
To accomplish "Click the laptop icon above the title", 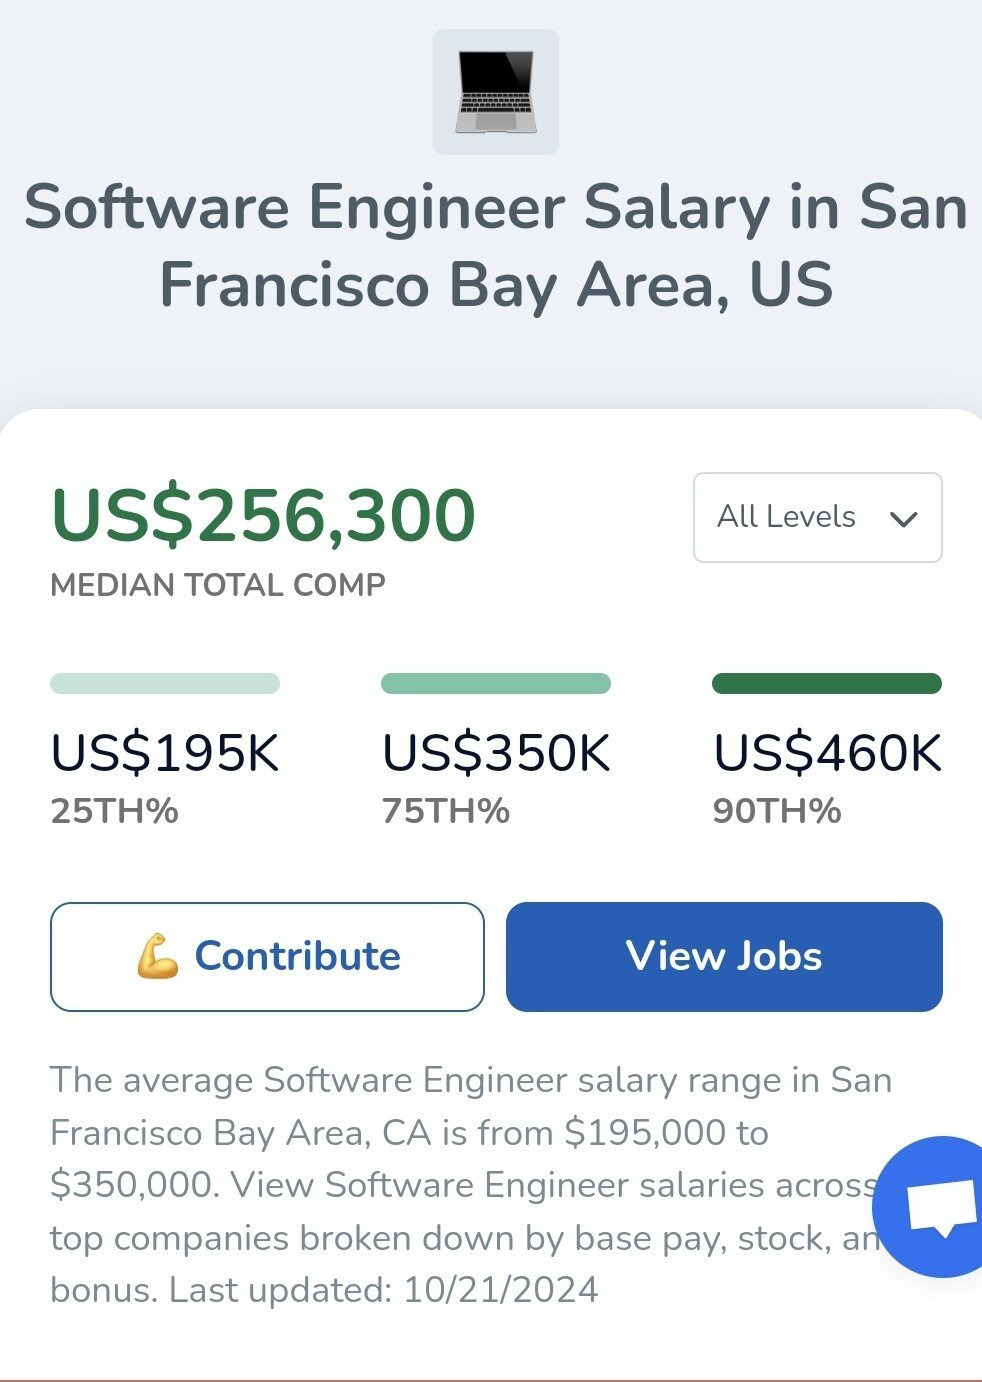I will [495, 92].
